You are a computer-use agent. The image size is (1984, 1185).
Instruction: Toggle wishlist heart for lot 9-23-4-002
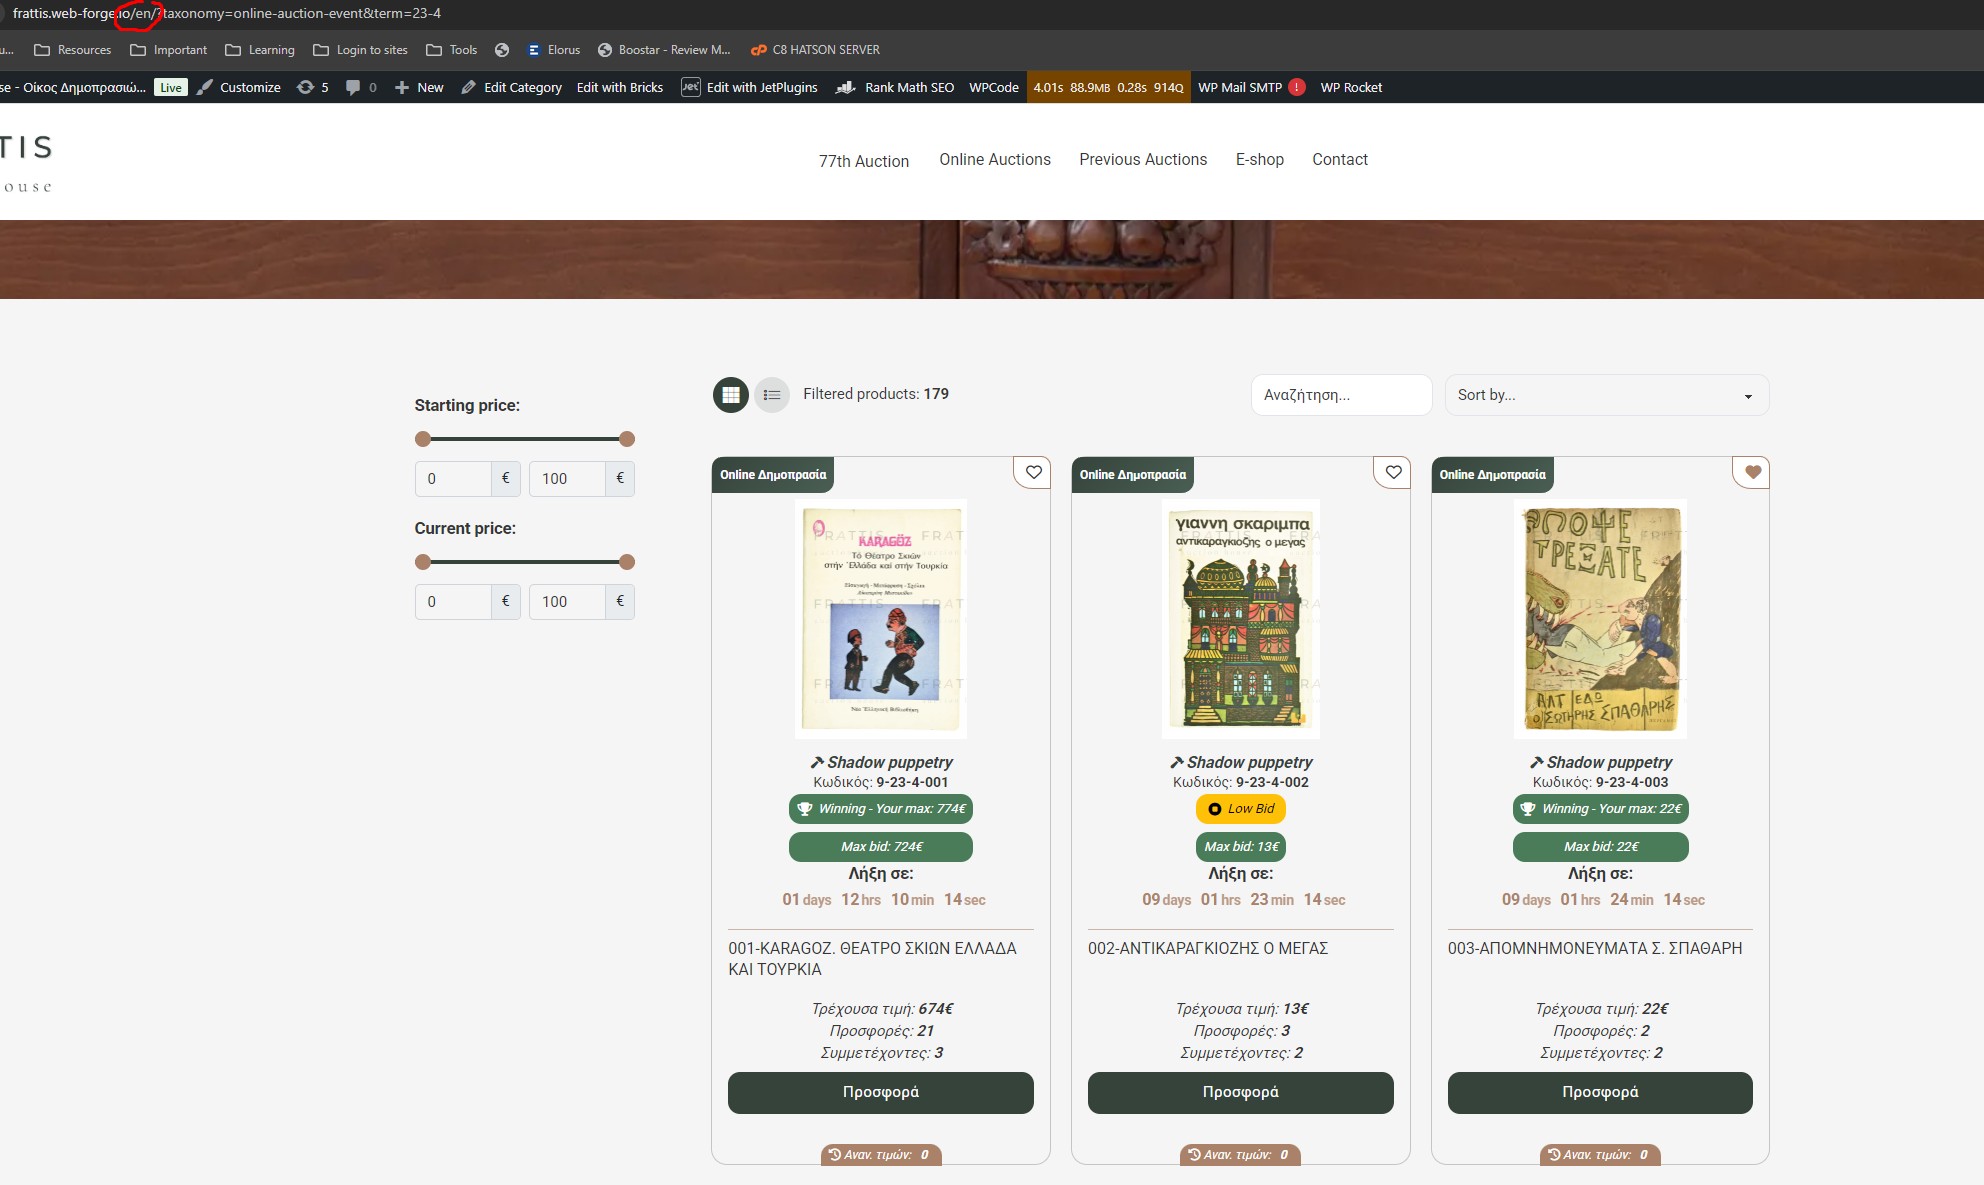(1393, 472)
